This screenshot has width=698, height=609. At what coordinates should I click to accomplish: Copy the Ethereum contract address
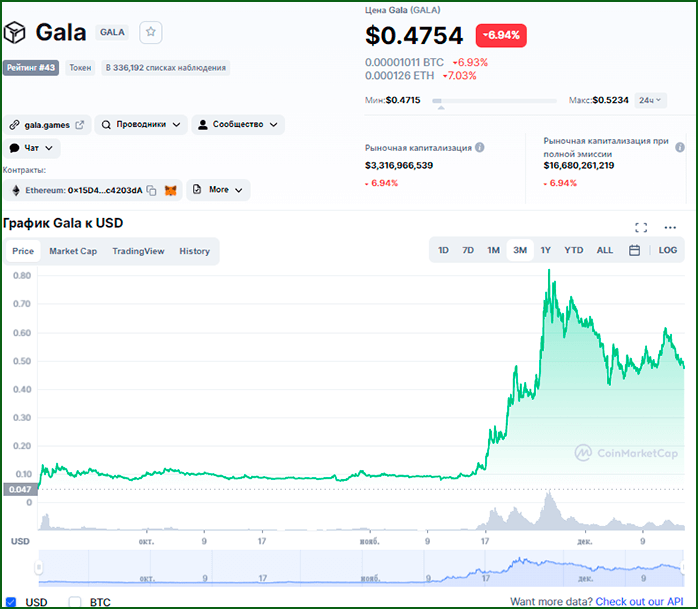click(x=151, y=191)
